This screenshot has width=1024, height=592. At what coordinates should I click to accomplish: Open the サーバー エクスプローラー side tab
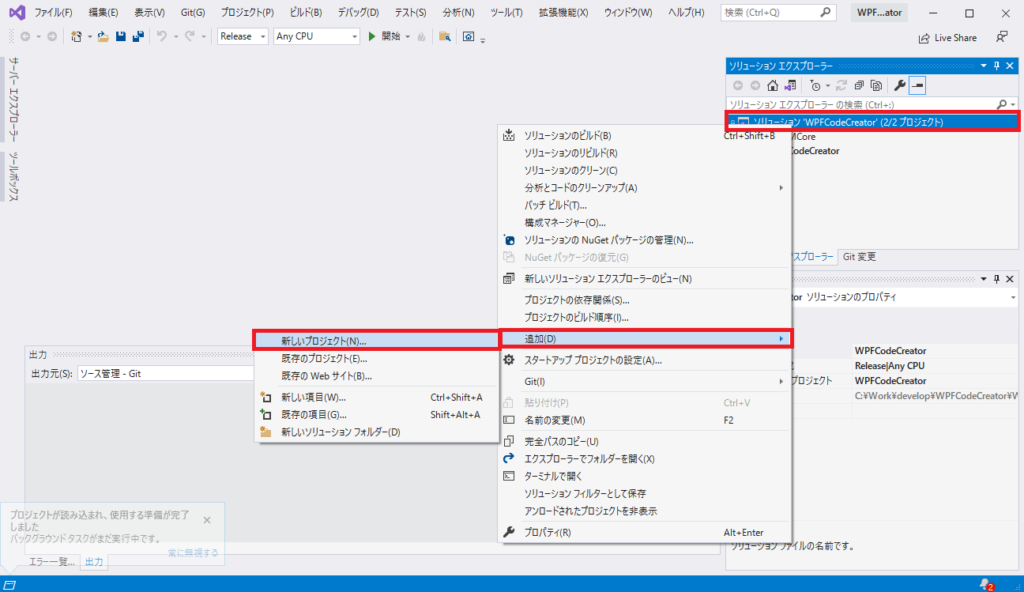13,100
